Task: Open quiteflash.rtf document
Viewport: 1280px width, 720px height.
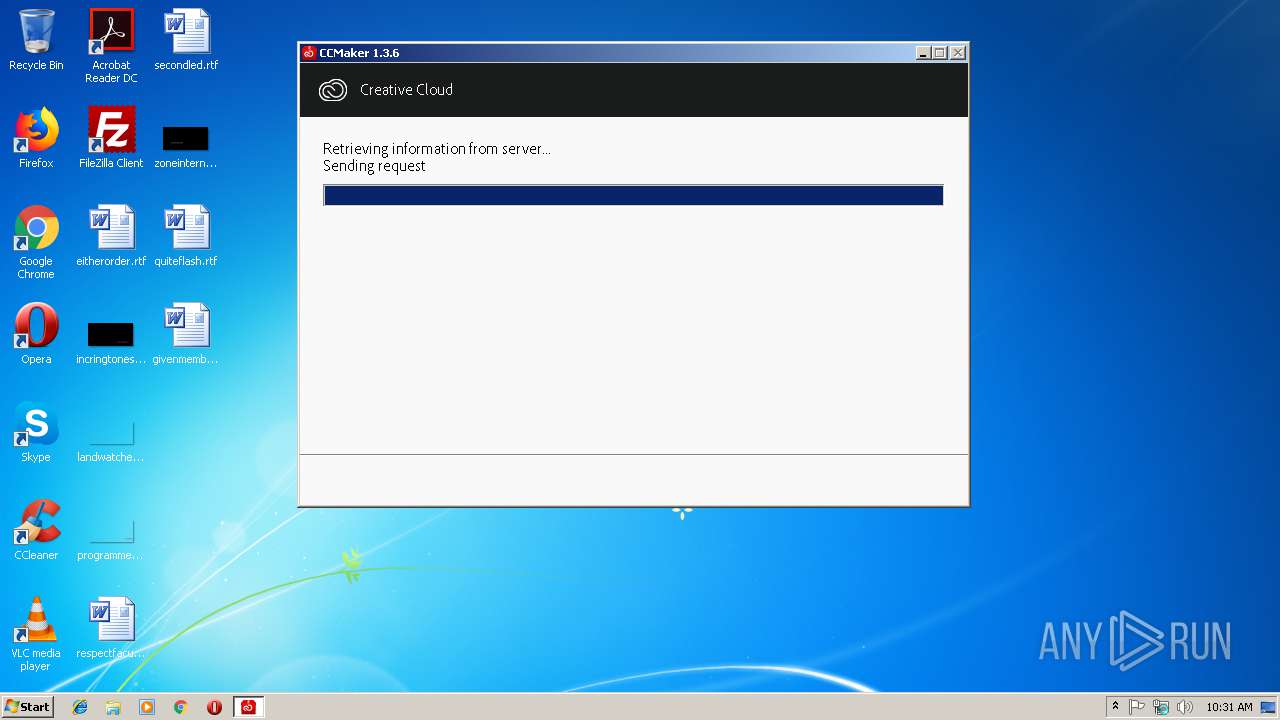Action: pos(186,236)
